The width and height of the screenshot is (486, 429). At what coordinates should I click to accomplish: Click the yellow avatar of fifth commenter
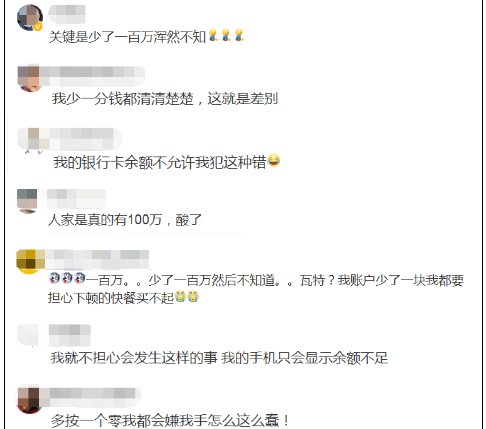30,262
